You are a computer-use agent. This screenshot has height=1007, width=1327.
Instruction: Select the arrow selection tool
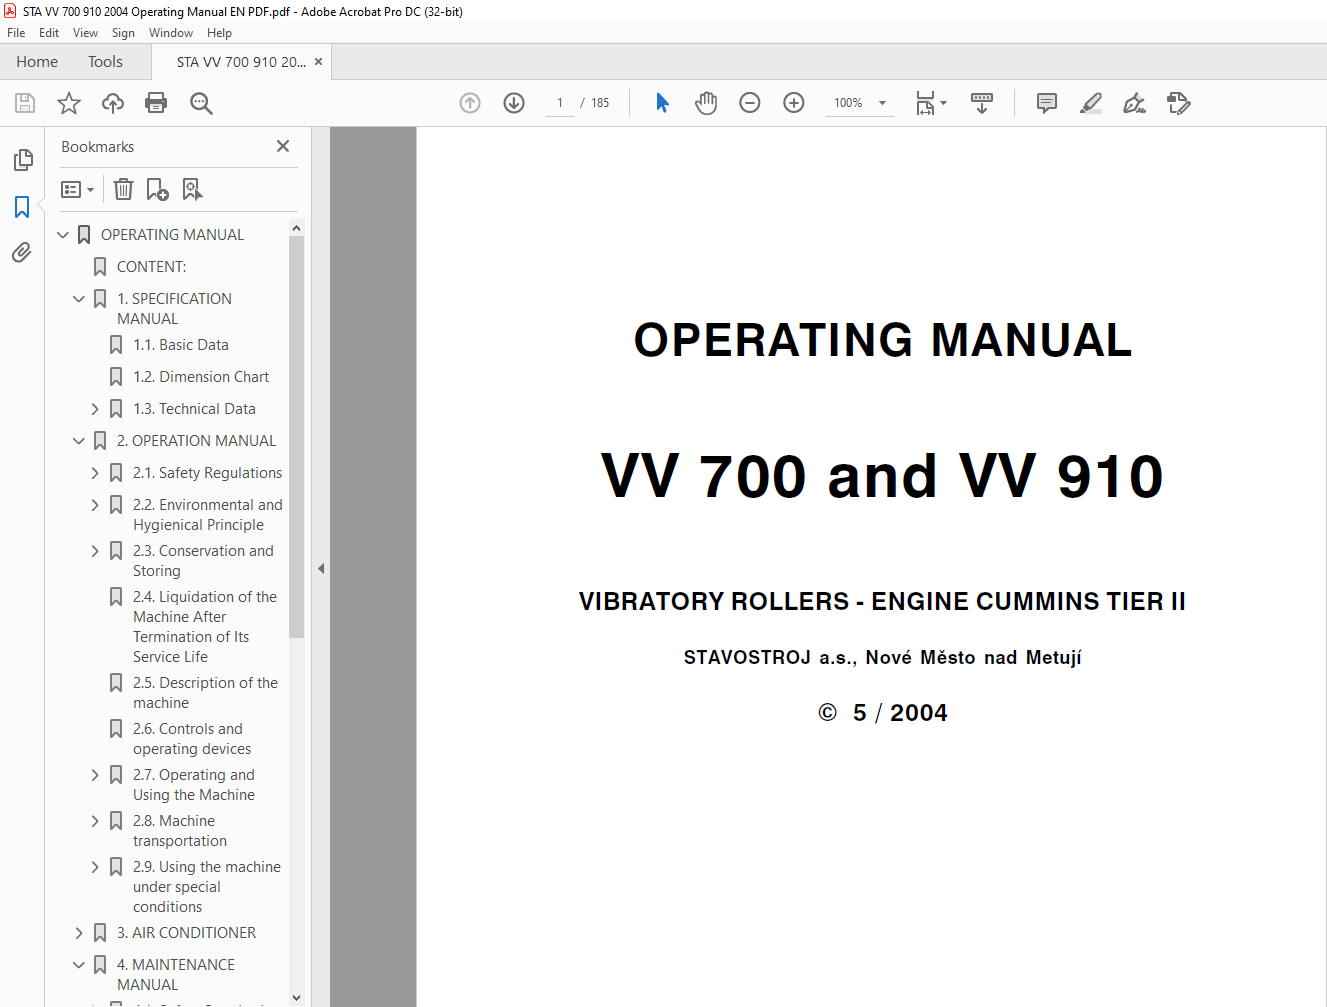[x=662, y=103]
